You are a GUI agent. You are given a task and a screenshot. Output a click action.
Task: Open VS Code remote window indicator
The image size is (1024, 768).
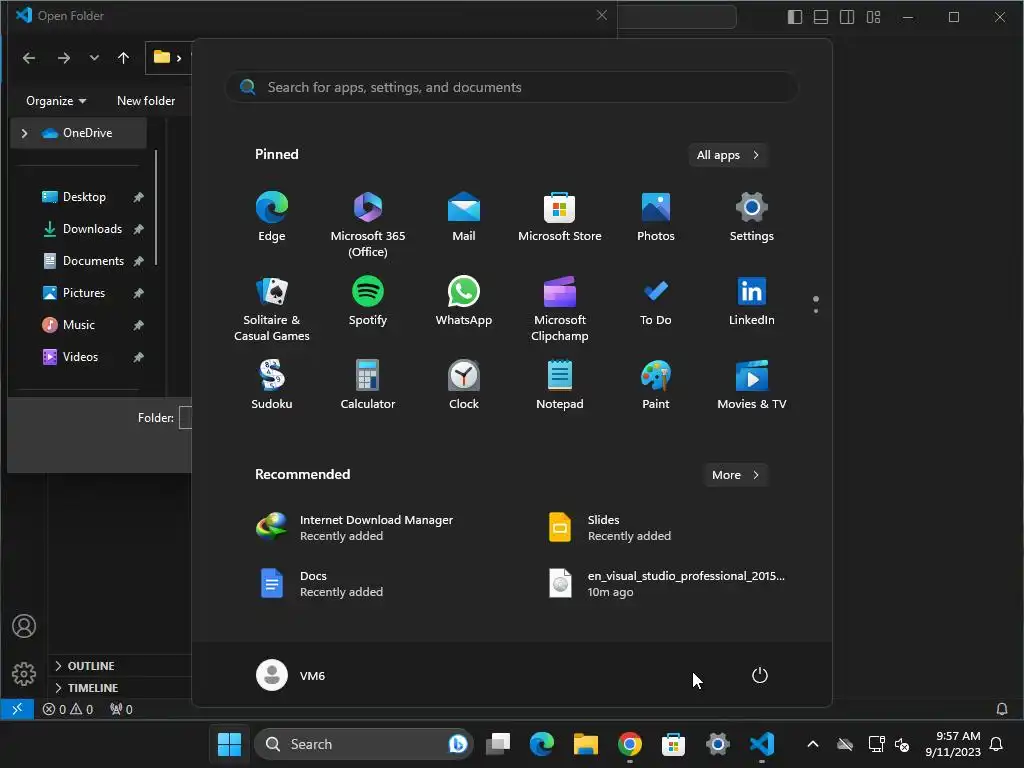[x=17, y=709]
